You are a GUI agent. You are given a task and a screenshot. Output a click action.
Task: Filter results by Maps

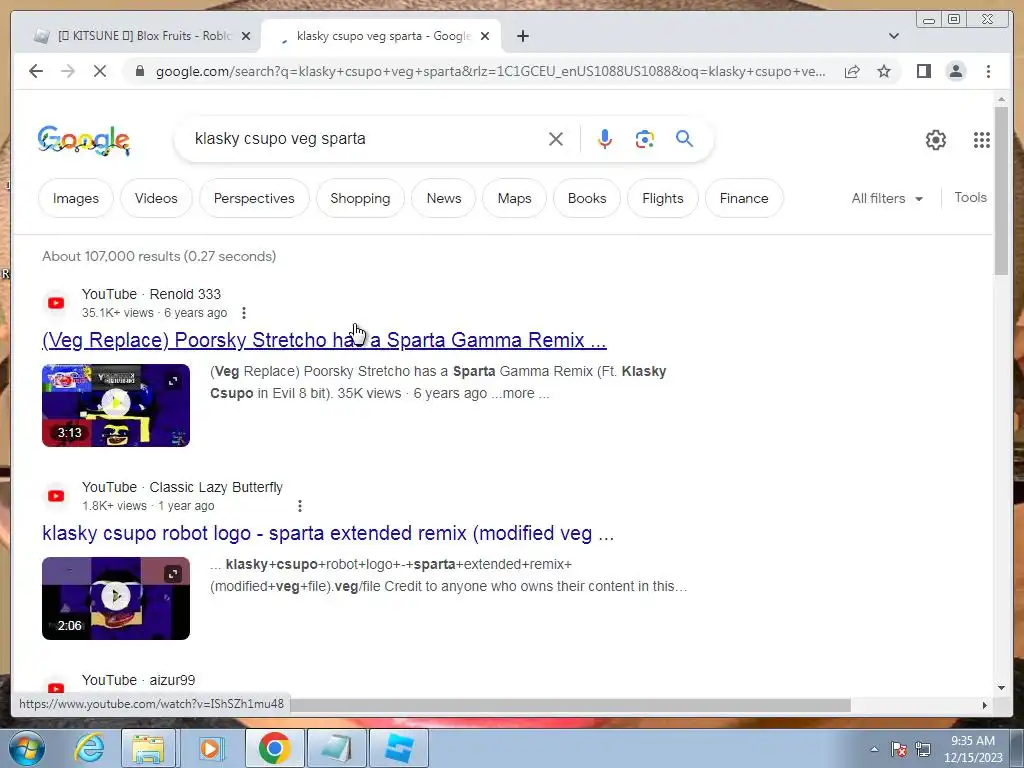(x=514, y=198)
